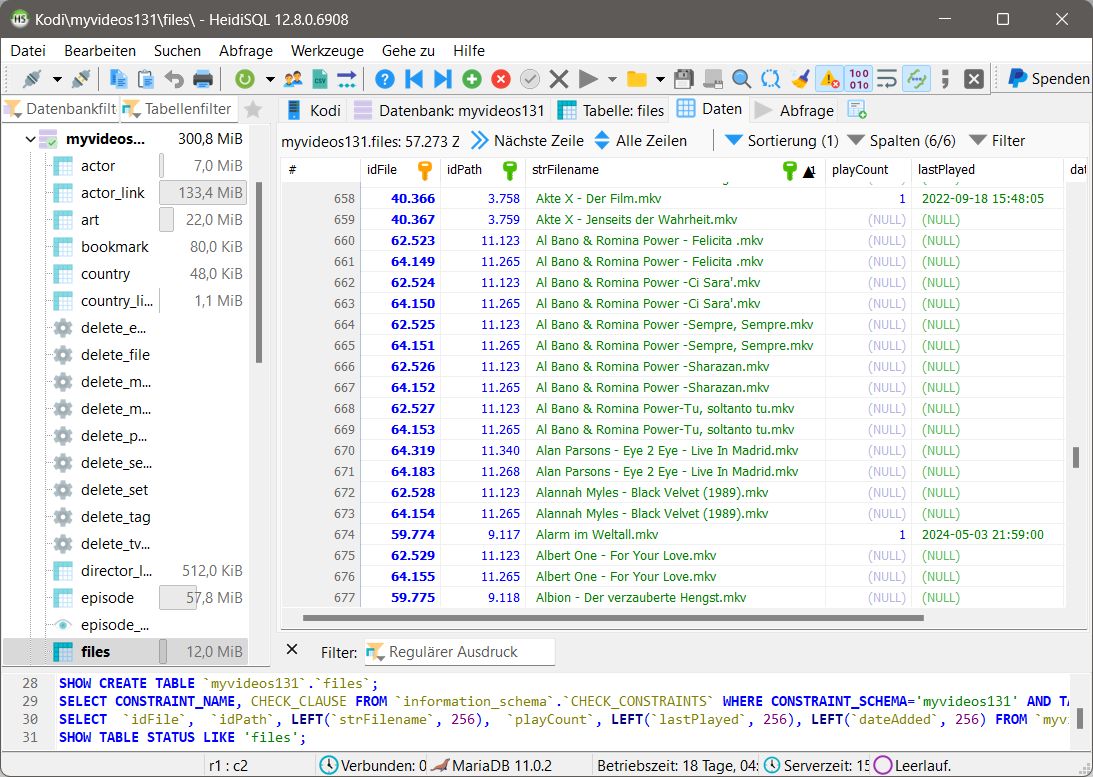Click the CSV import file icon
The image size is (1093, 777).
pyautogui.click(x=319, y=79)
